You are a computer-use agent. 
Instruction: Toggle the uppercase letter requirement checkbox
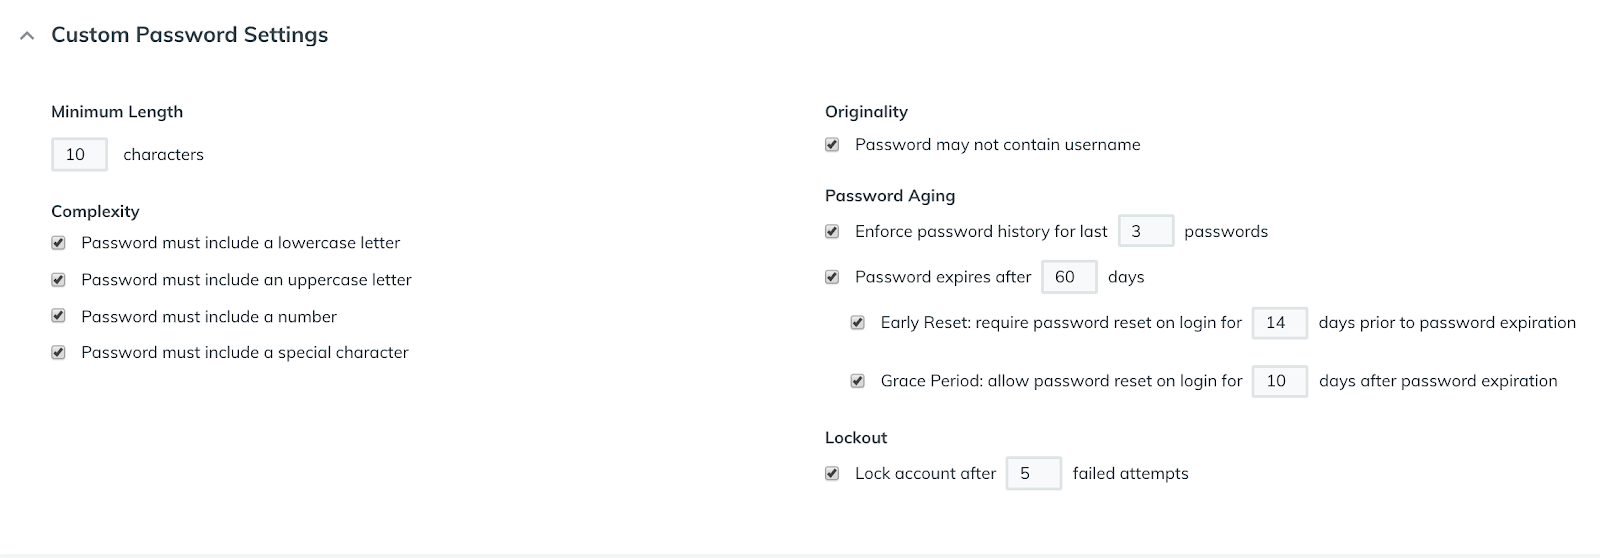[59, 280]
